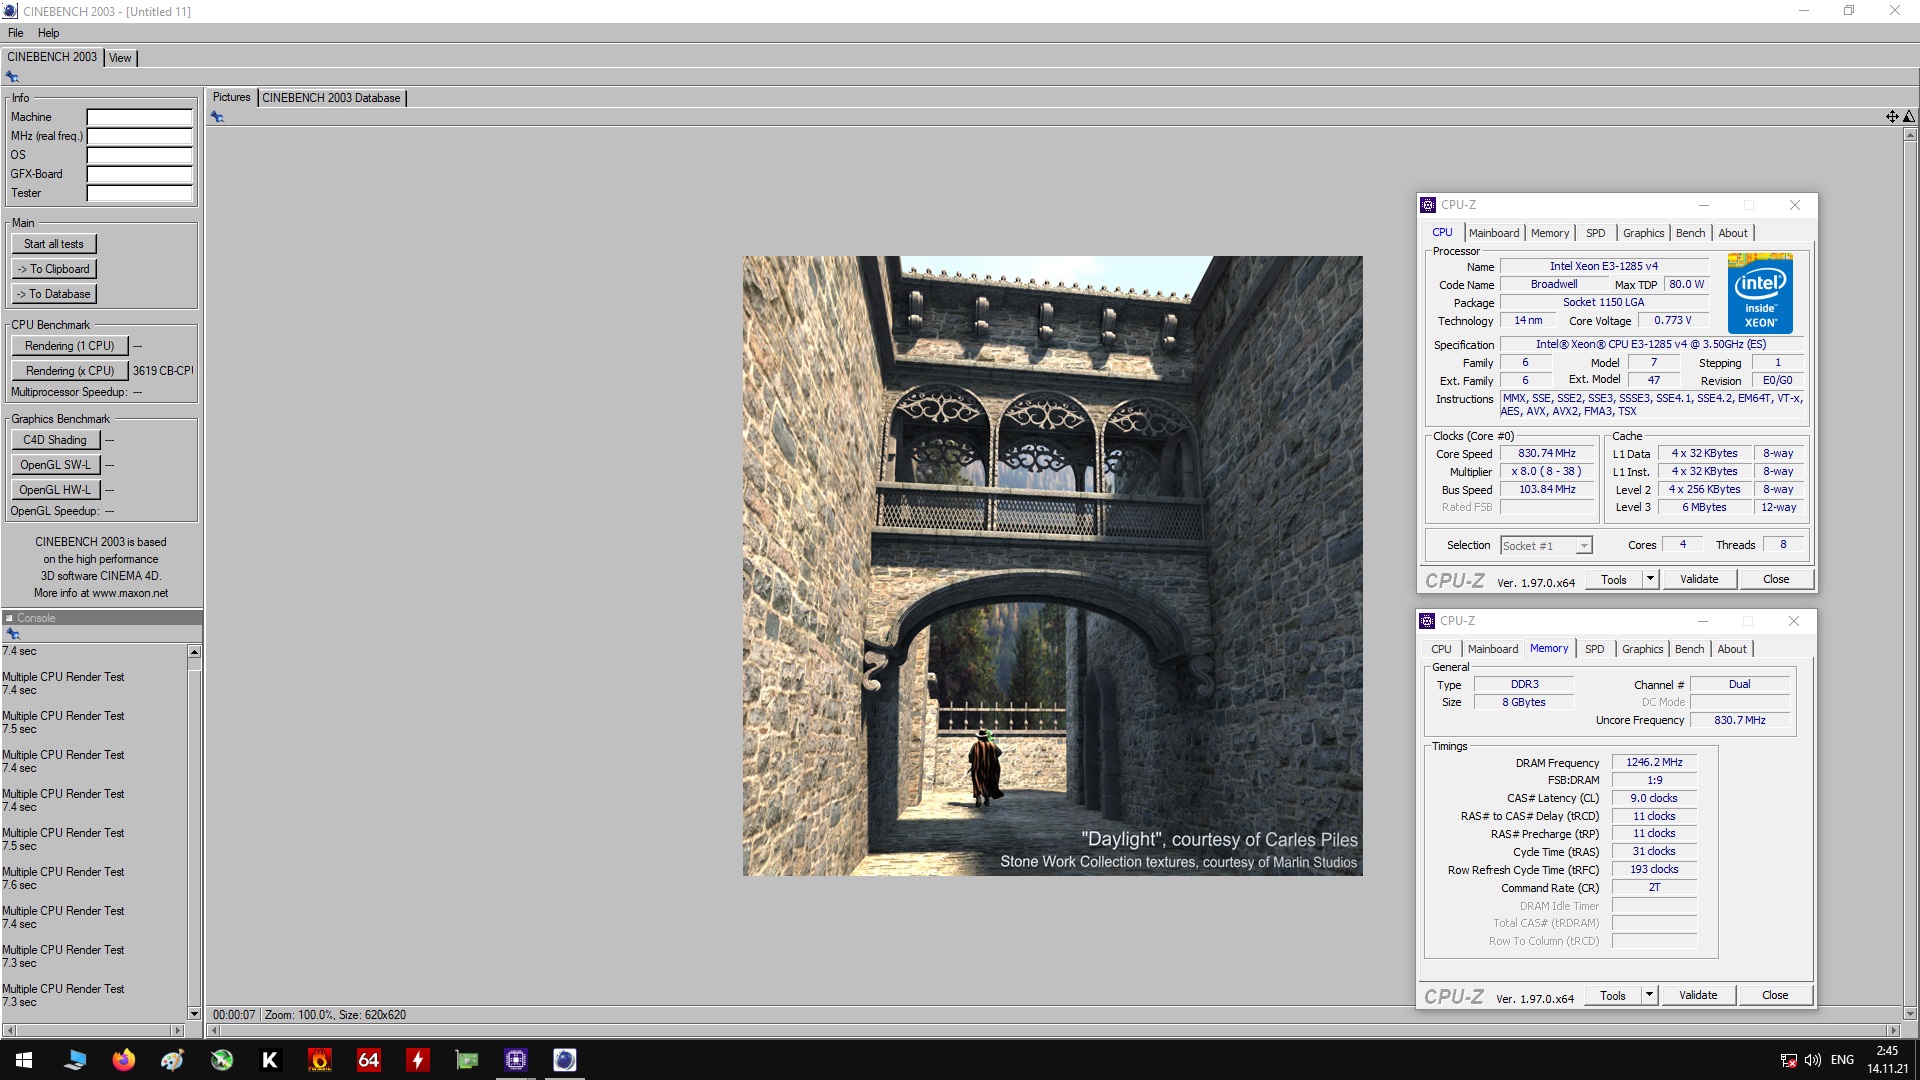Select the Pictures tab

click(x=231, y=97)
